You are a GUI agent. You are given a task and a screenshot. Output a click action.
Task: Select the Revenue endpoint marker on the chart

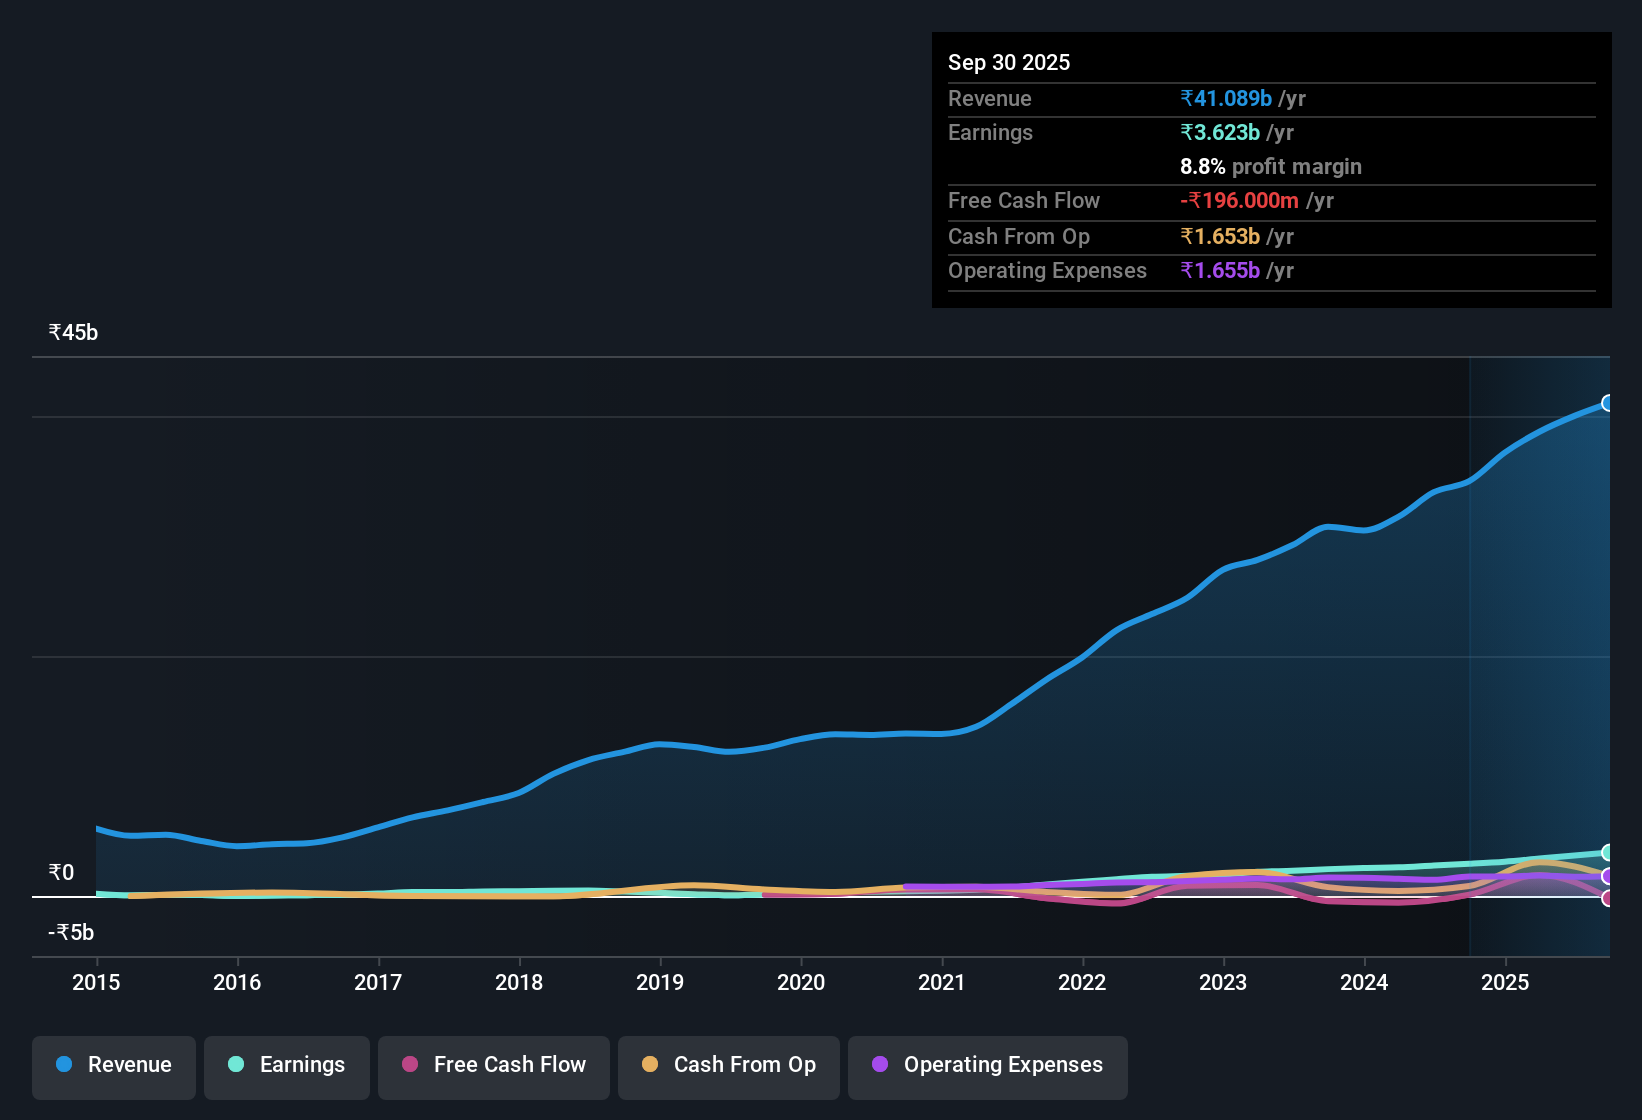pyautogui.click(x=1608, y=403)
